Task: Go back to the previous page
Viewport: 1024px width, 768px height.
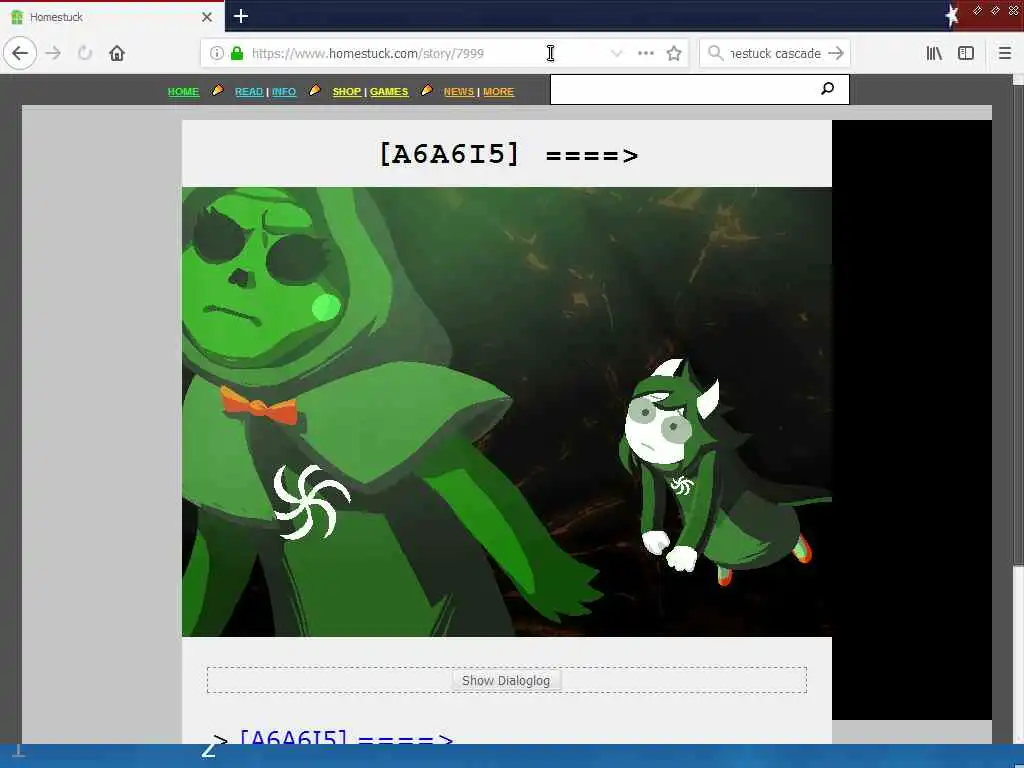Action: tap(20, 53)
